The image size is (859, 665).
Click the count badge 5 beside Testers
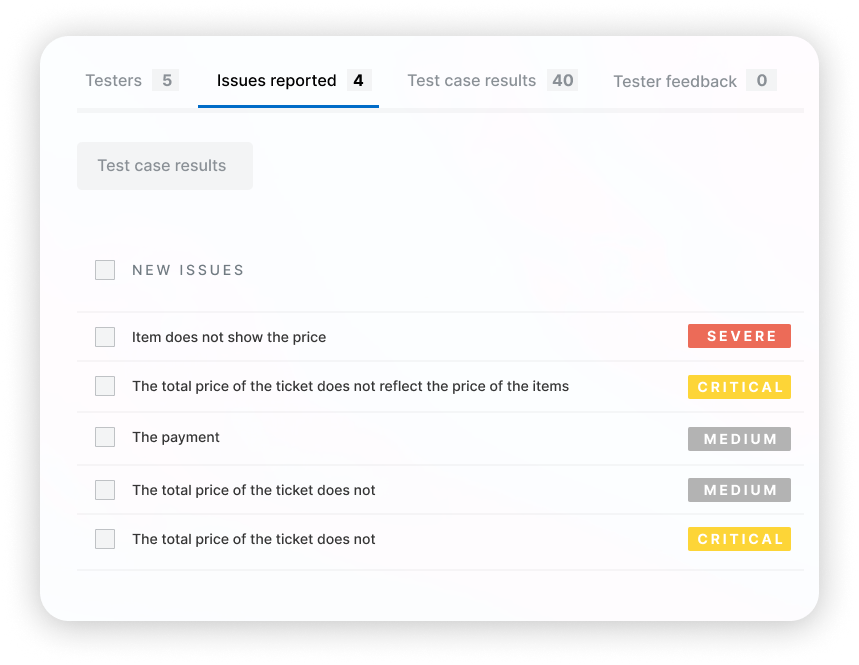(166, 81)
